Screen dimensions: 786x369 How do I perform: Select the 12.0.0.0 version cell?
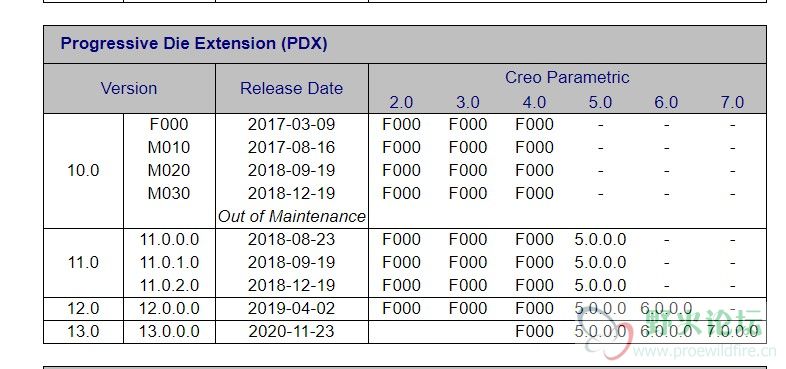[x=169, y=308]
